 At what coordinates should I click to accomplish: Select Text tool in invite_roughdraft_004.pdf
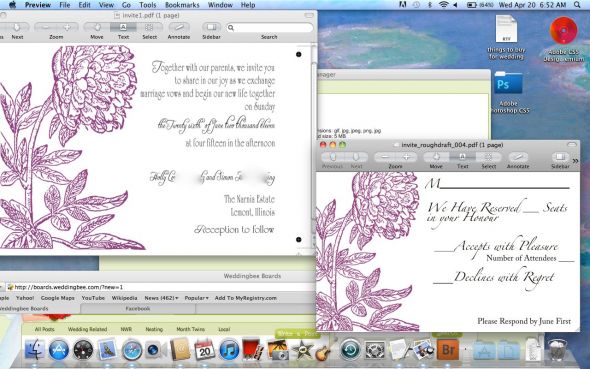[462, 157]
